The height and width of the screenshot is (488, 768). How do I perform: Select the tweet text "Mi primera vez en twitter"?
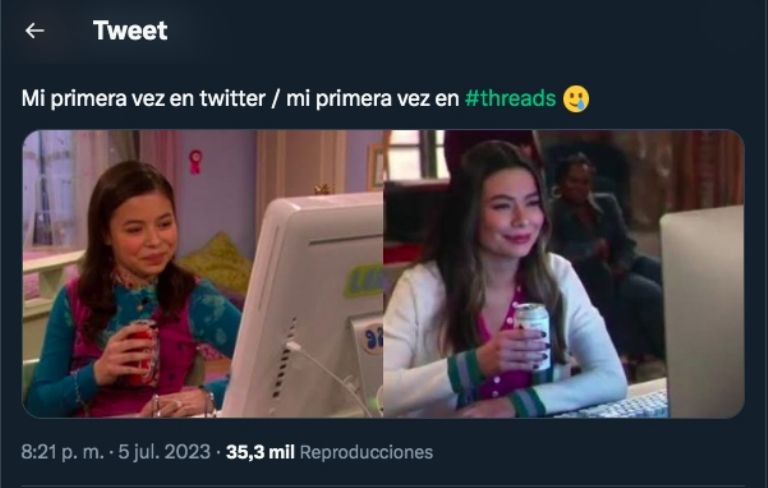(143, 98)
